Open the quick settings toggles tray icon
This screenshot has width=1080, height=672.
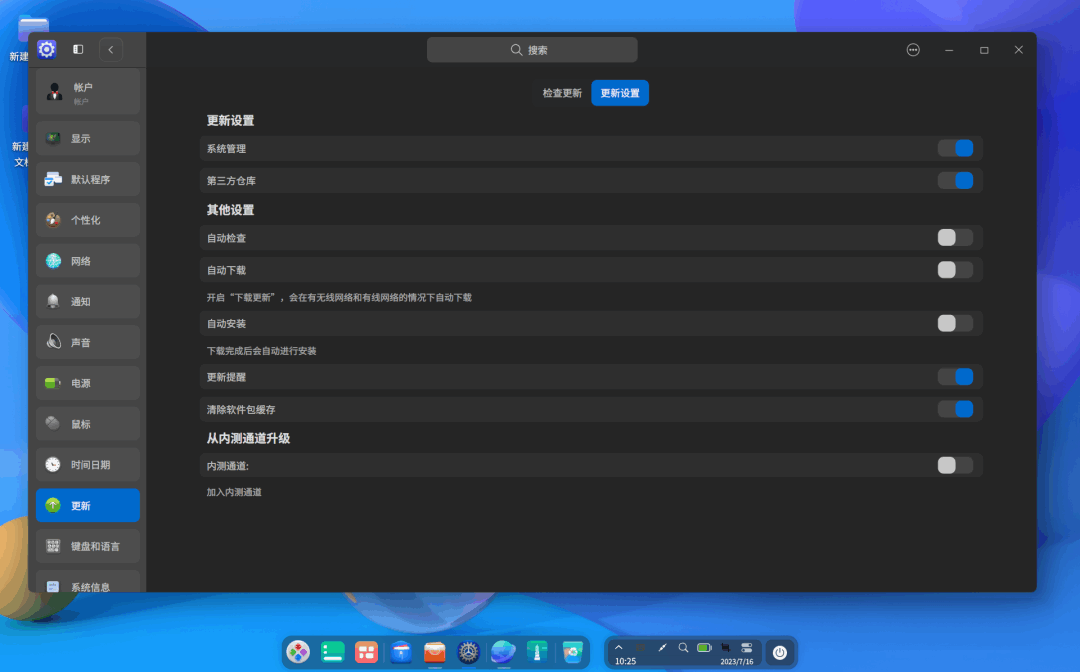tap(747, 648)
